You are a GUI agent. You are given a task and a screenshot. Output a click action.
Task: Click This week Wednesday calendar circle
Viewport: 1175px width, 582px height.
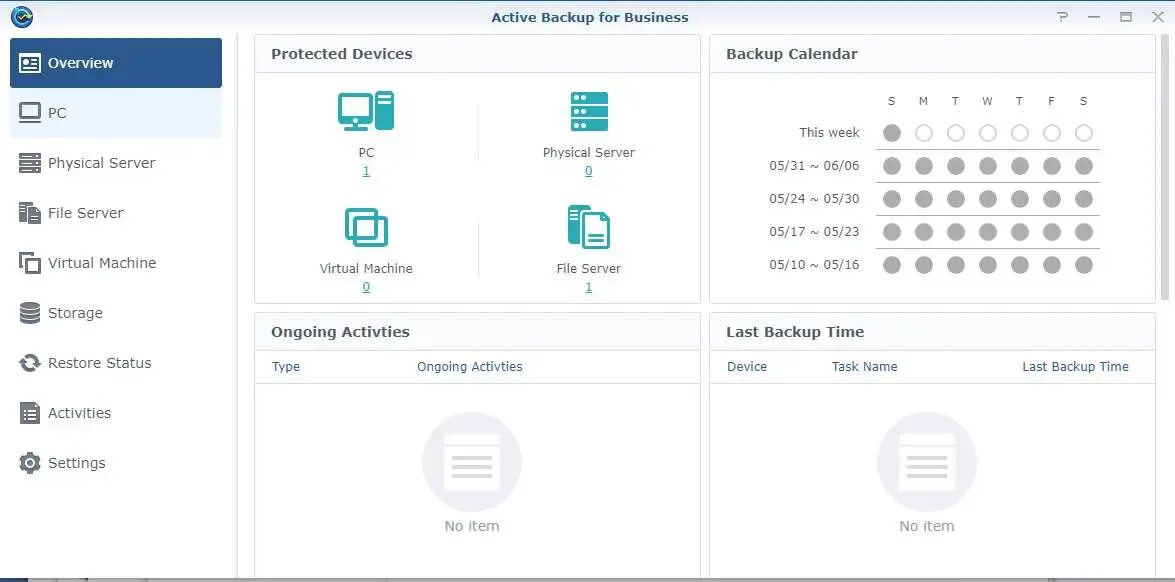(x=988, y=133)
